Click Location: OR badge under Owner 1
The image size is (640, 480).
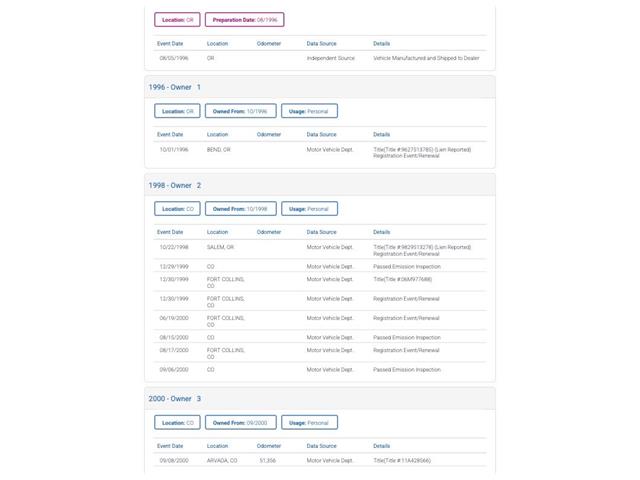tap(177, 111)
